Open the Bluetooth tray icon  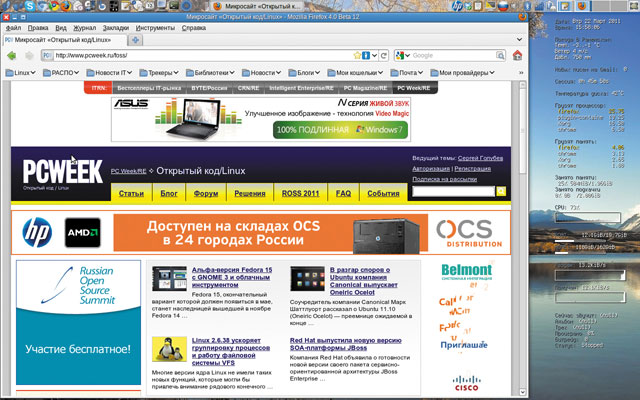click(x=527, y=6)
